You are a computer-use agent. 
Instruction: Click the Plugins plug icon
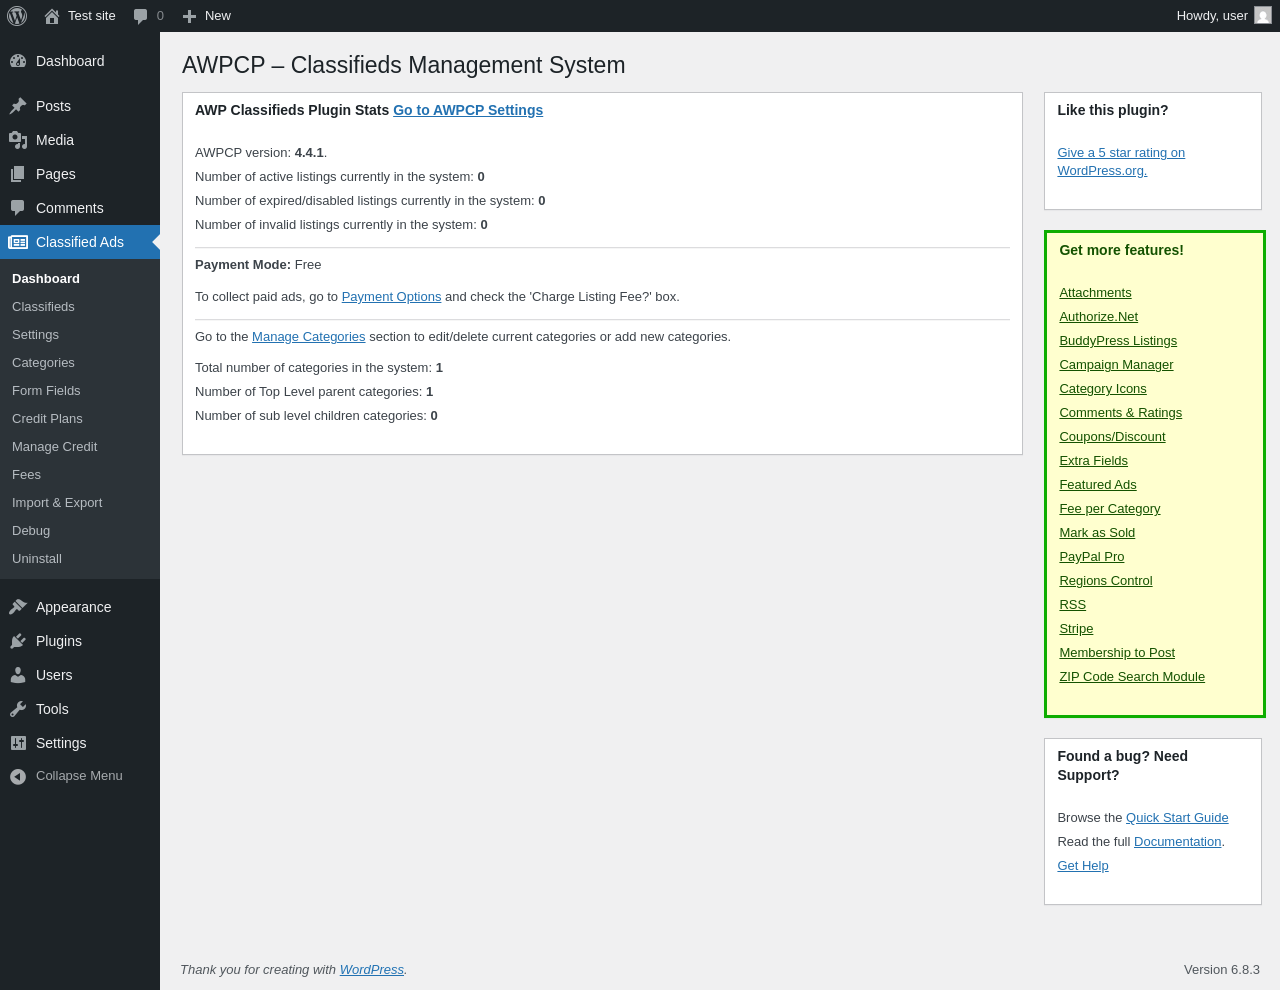pos(18,641)
